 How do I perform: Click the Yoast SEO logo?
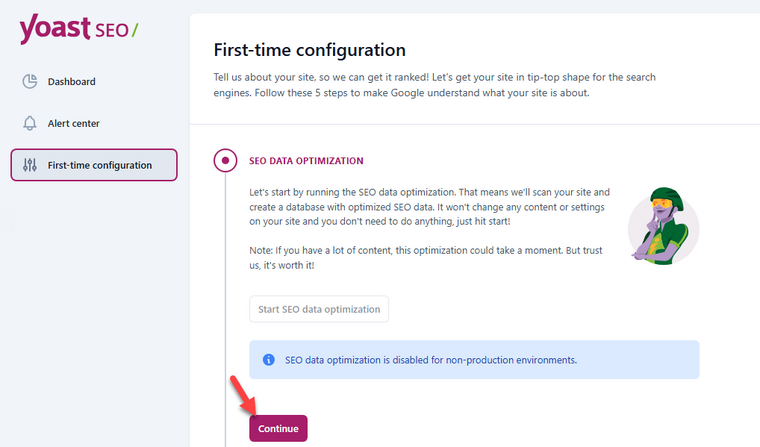click(x=79, y=29)
